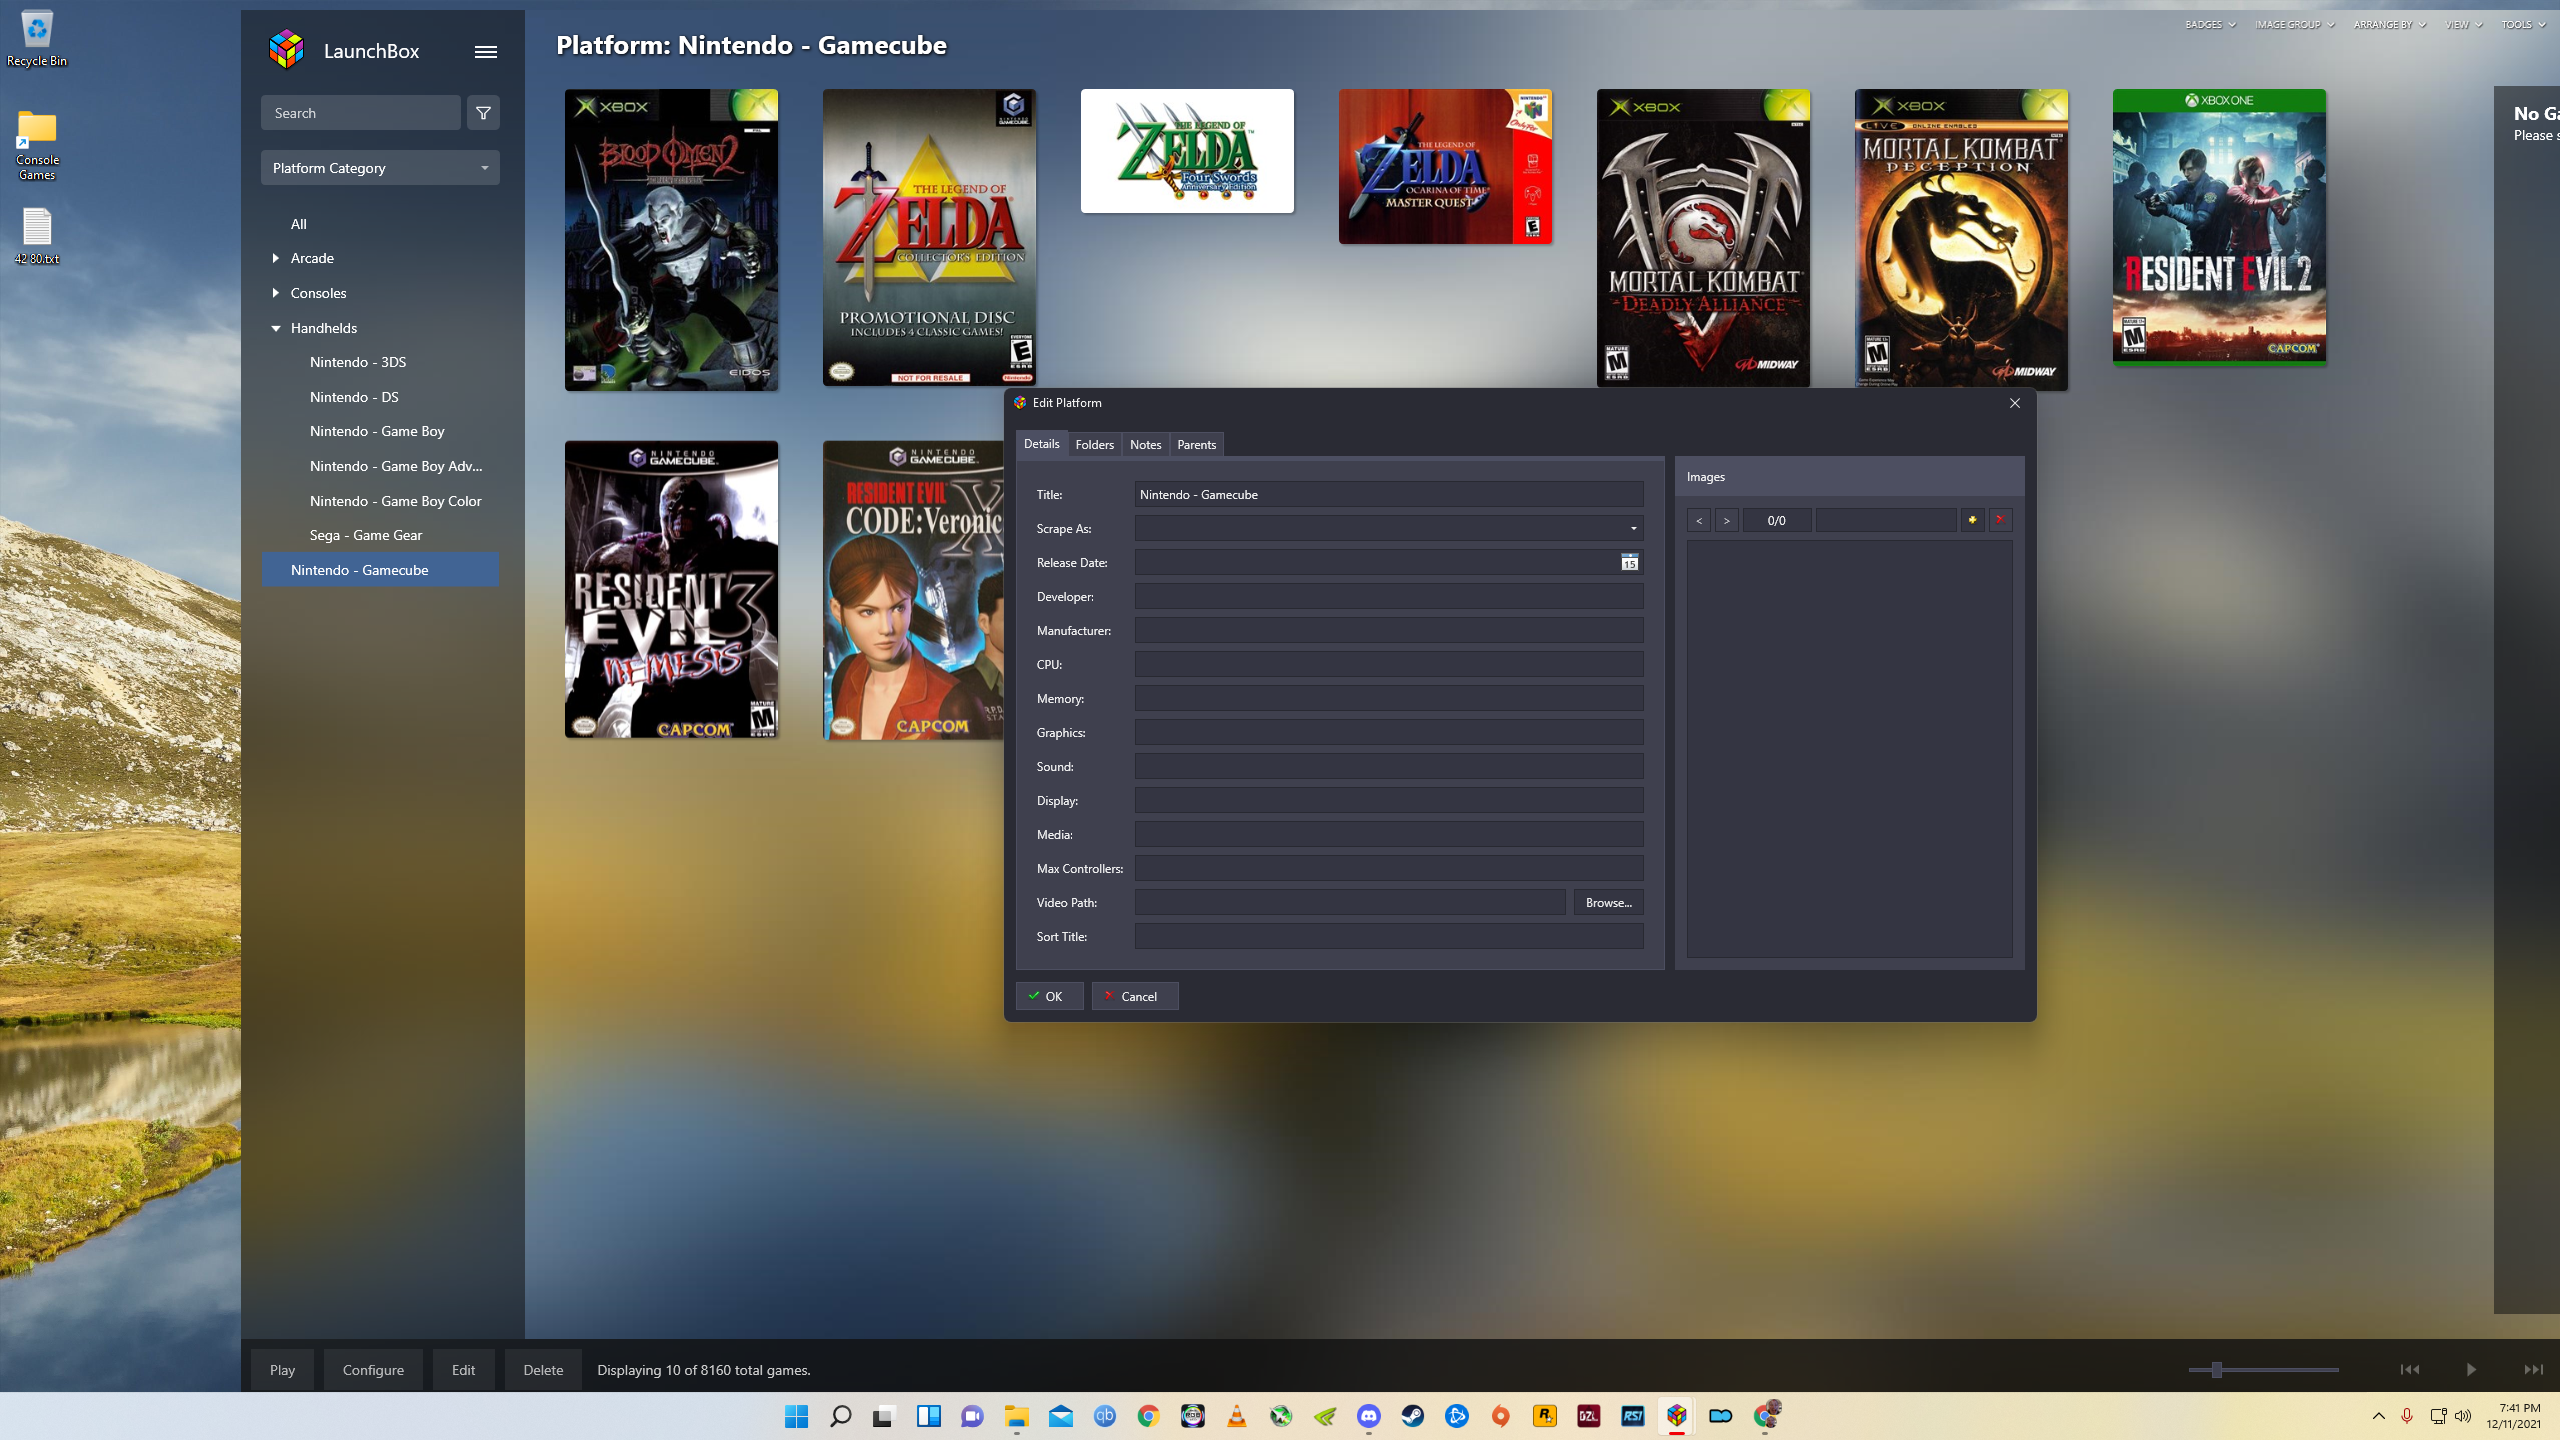
Task: Open the Scrape As dropdown
Action: (x=1634, y=529)
